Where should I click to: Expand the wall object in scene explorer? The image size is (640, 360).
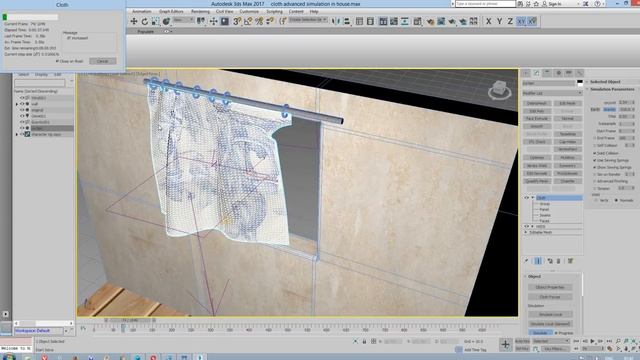coord(17,104)
